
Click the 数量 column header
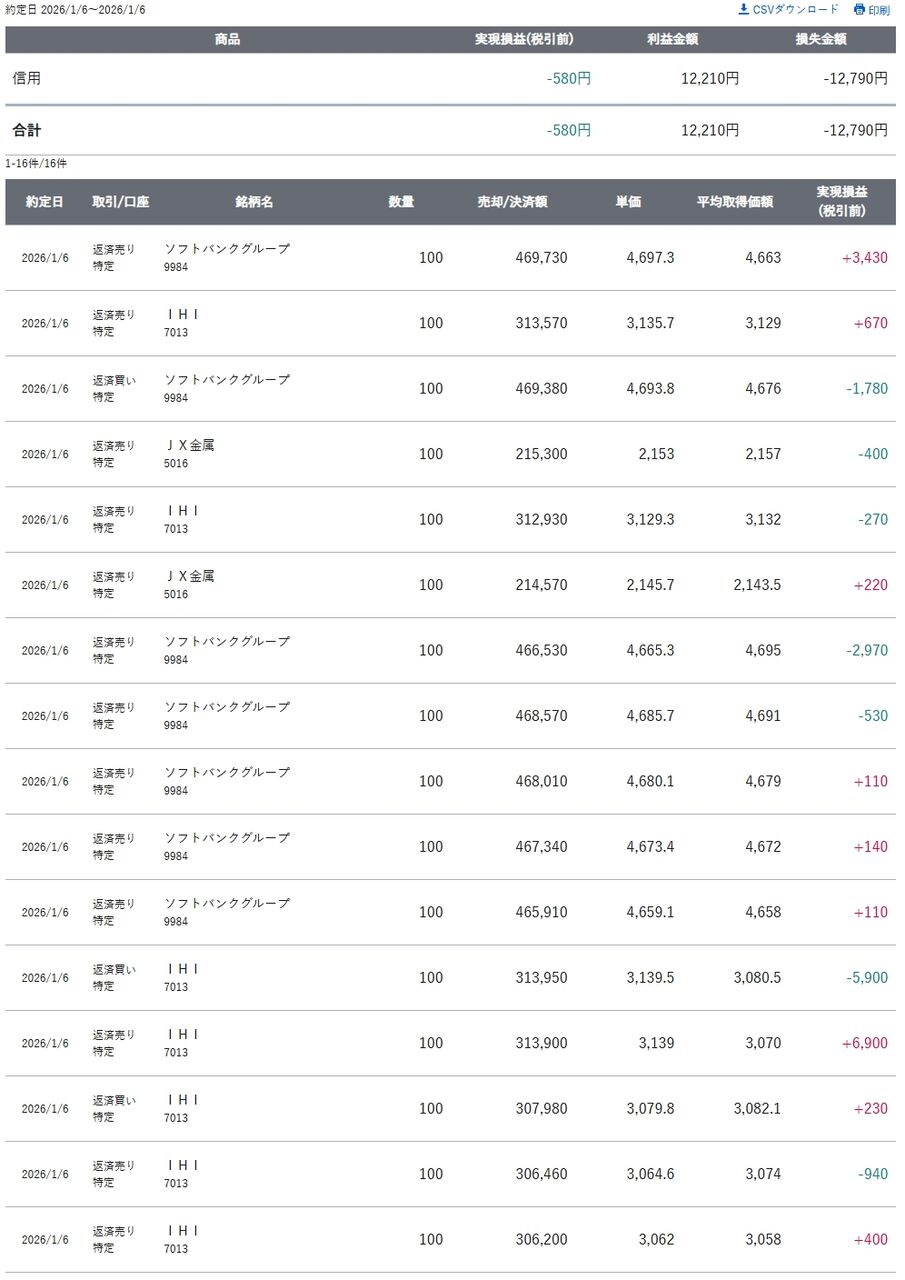point(401,202)
